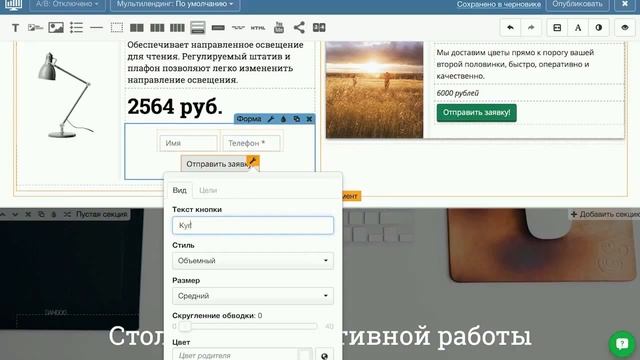Open the Пустая секция style droplet
The image size is (640, 360).
pos(53,214)
